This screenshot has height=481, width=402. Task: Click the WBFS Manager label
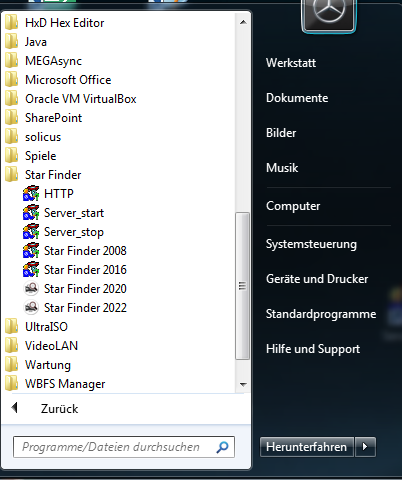[65, 384]
